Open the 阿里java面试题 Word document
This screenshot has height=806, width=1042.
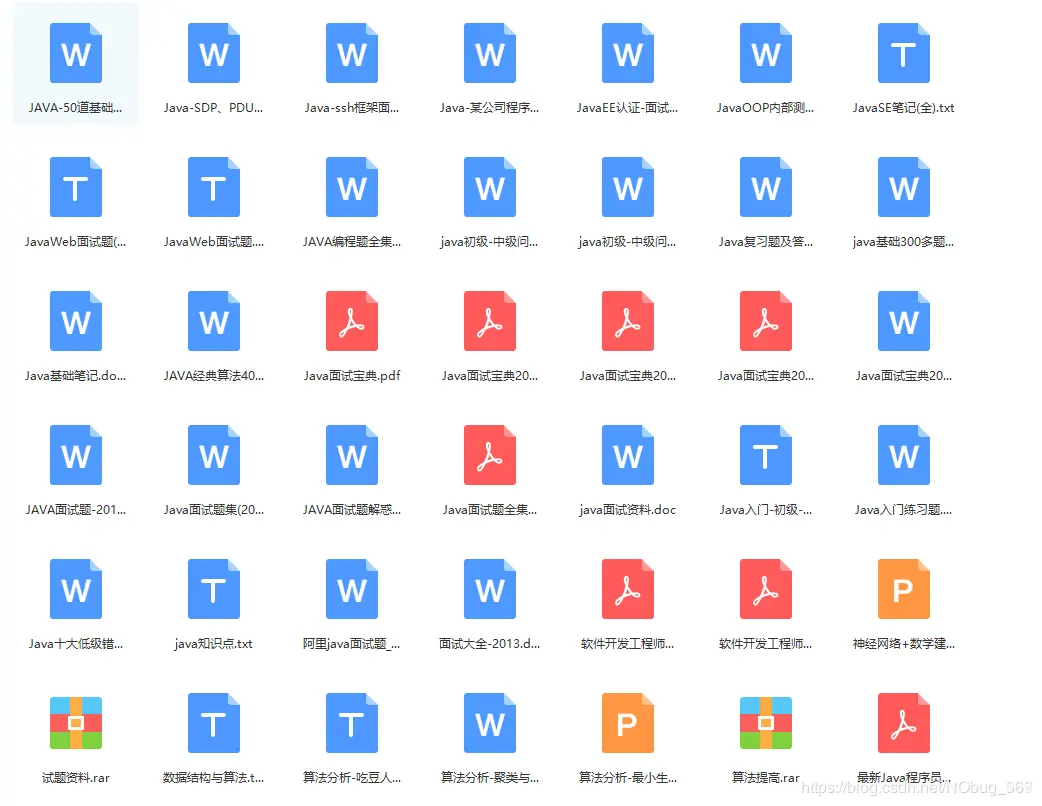[x=352, y=589]
